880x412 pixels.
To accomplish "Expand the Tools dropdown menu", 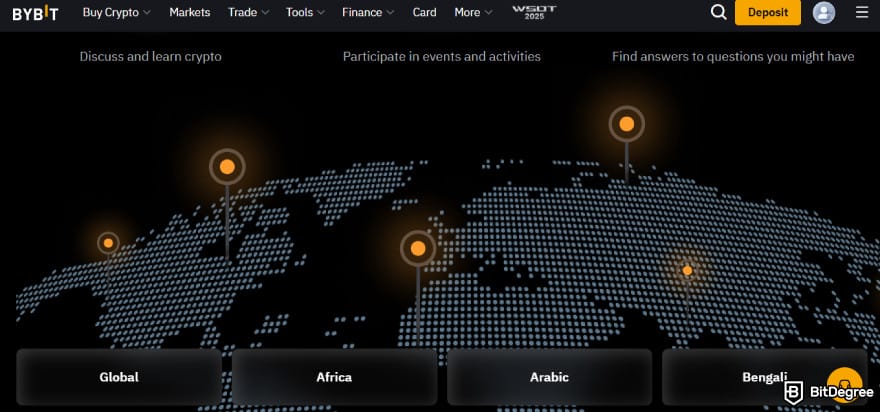I will (305, 12).
